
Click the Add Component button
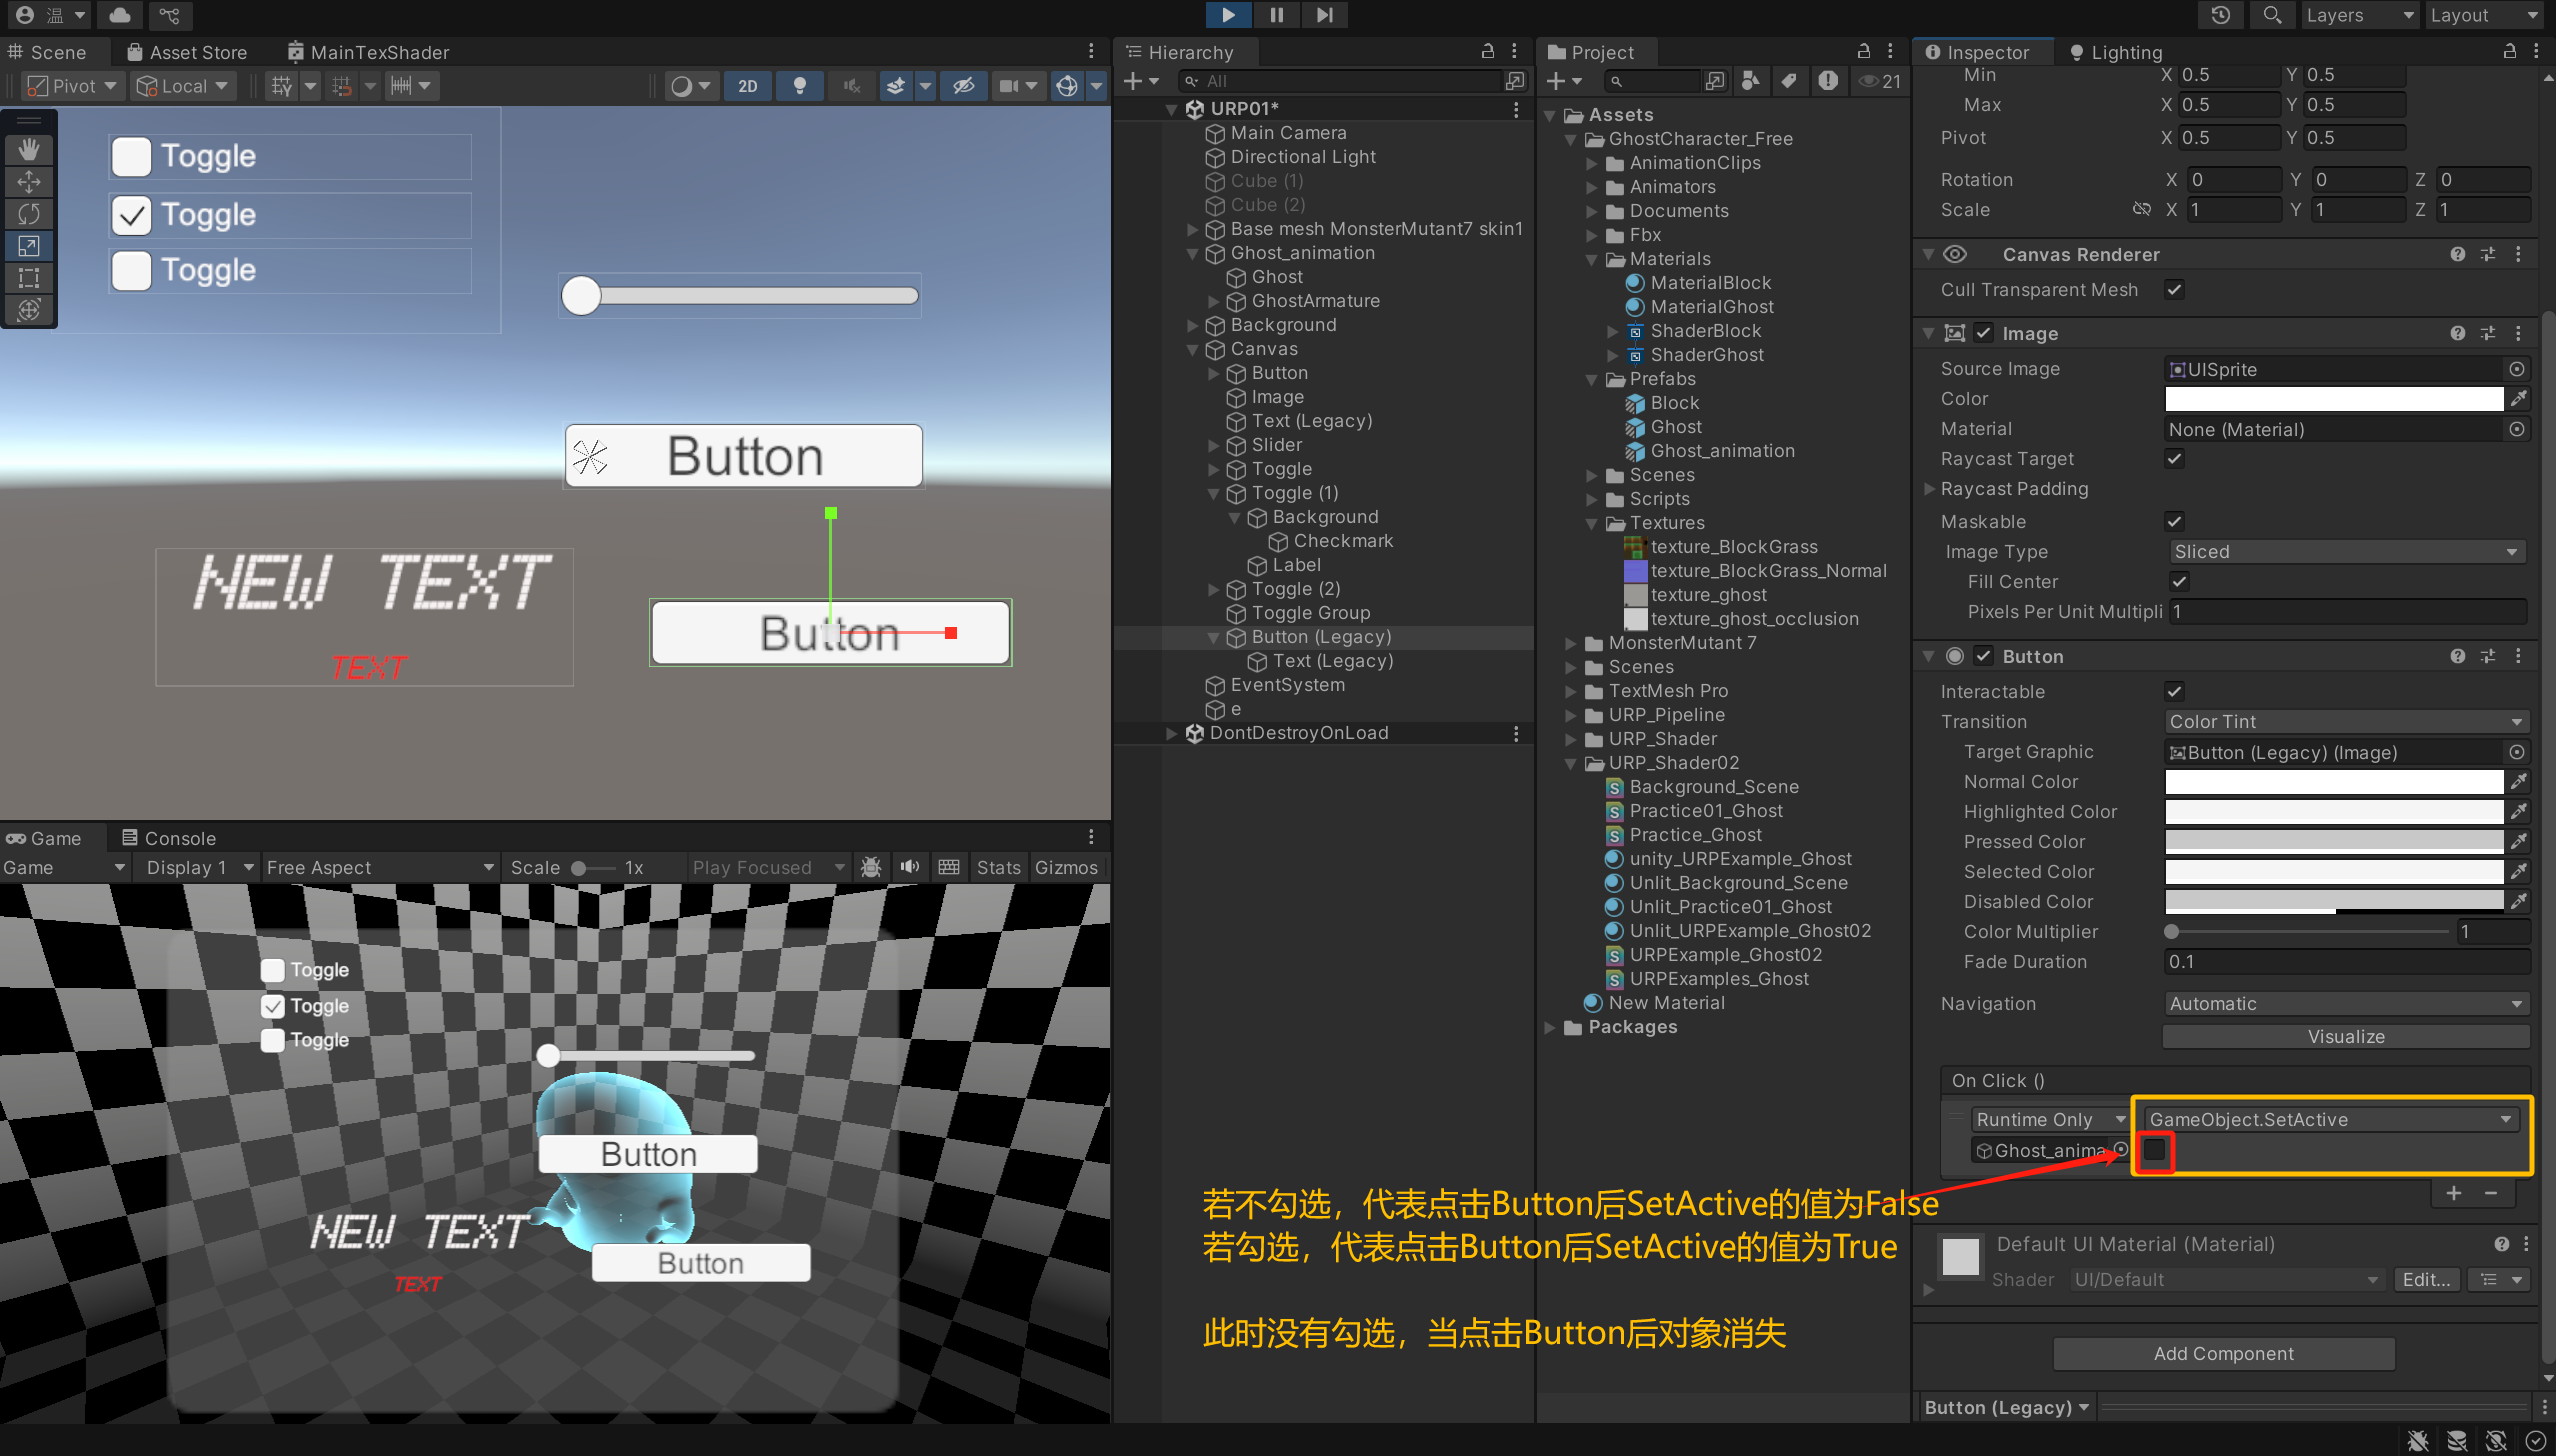[x=2223, y=1353]
